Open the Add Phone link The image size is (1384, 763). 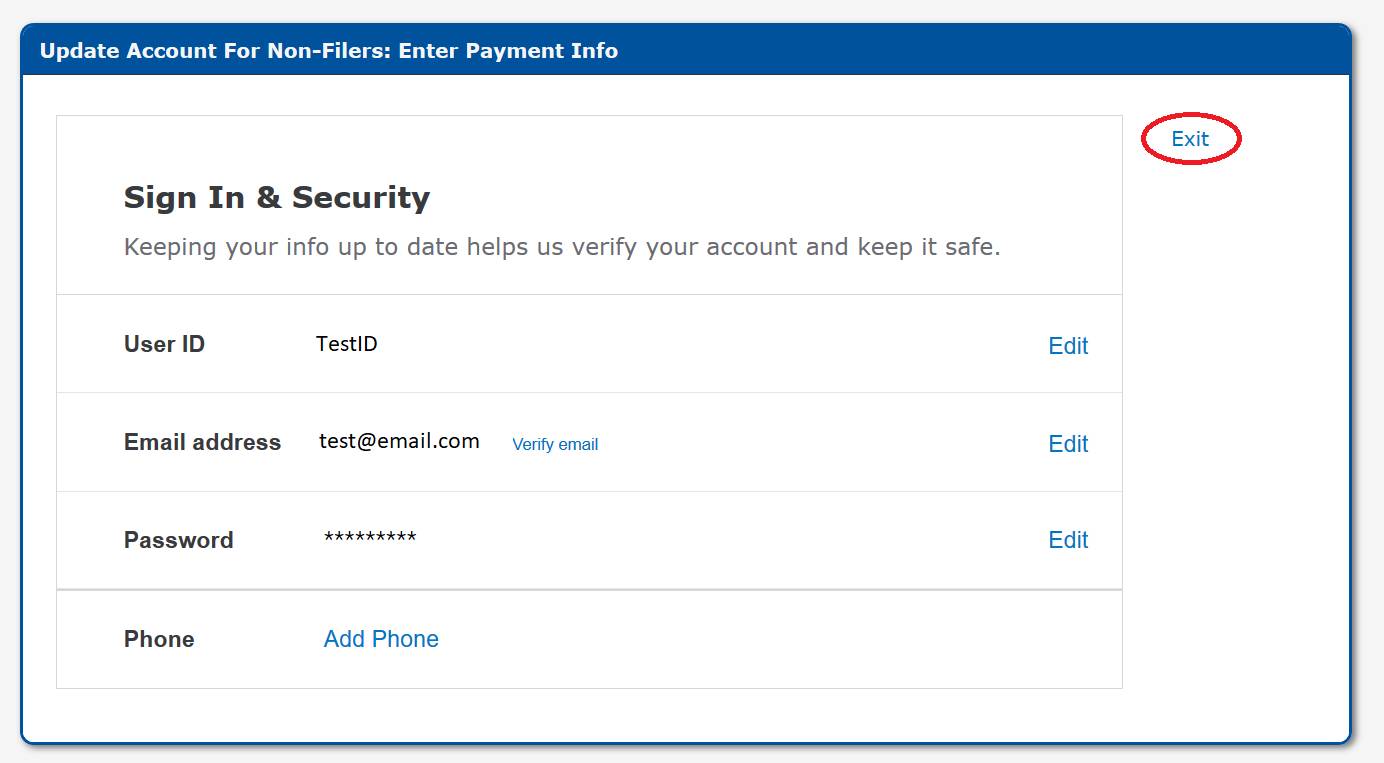coord(381,639)
